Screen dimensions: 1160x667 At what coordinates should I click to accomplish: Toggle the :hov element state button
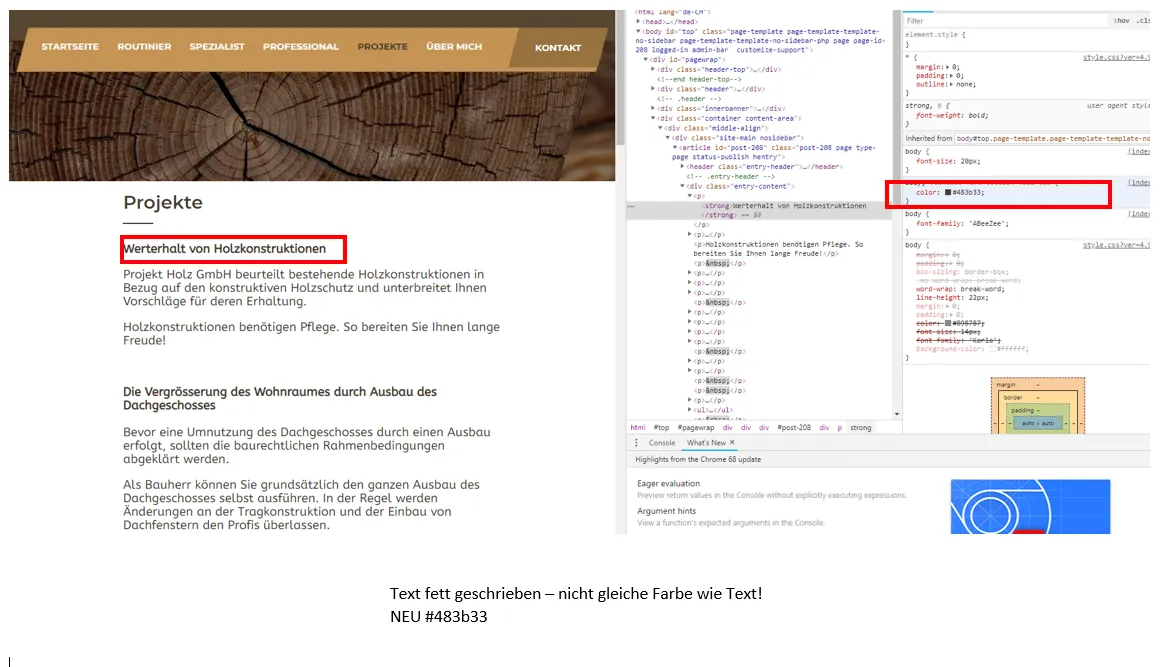pos(1122,21)
